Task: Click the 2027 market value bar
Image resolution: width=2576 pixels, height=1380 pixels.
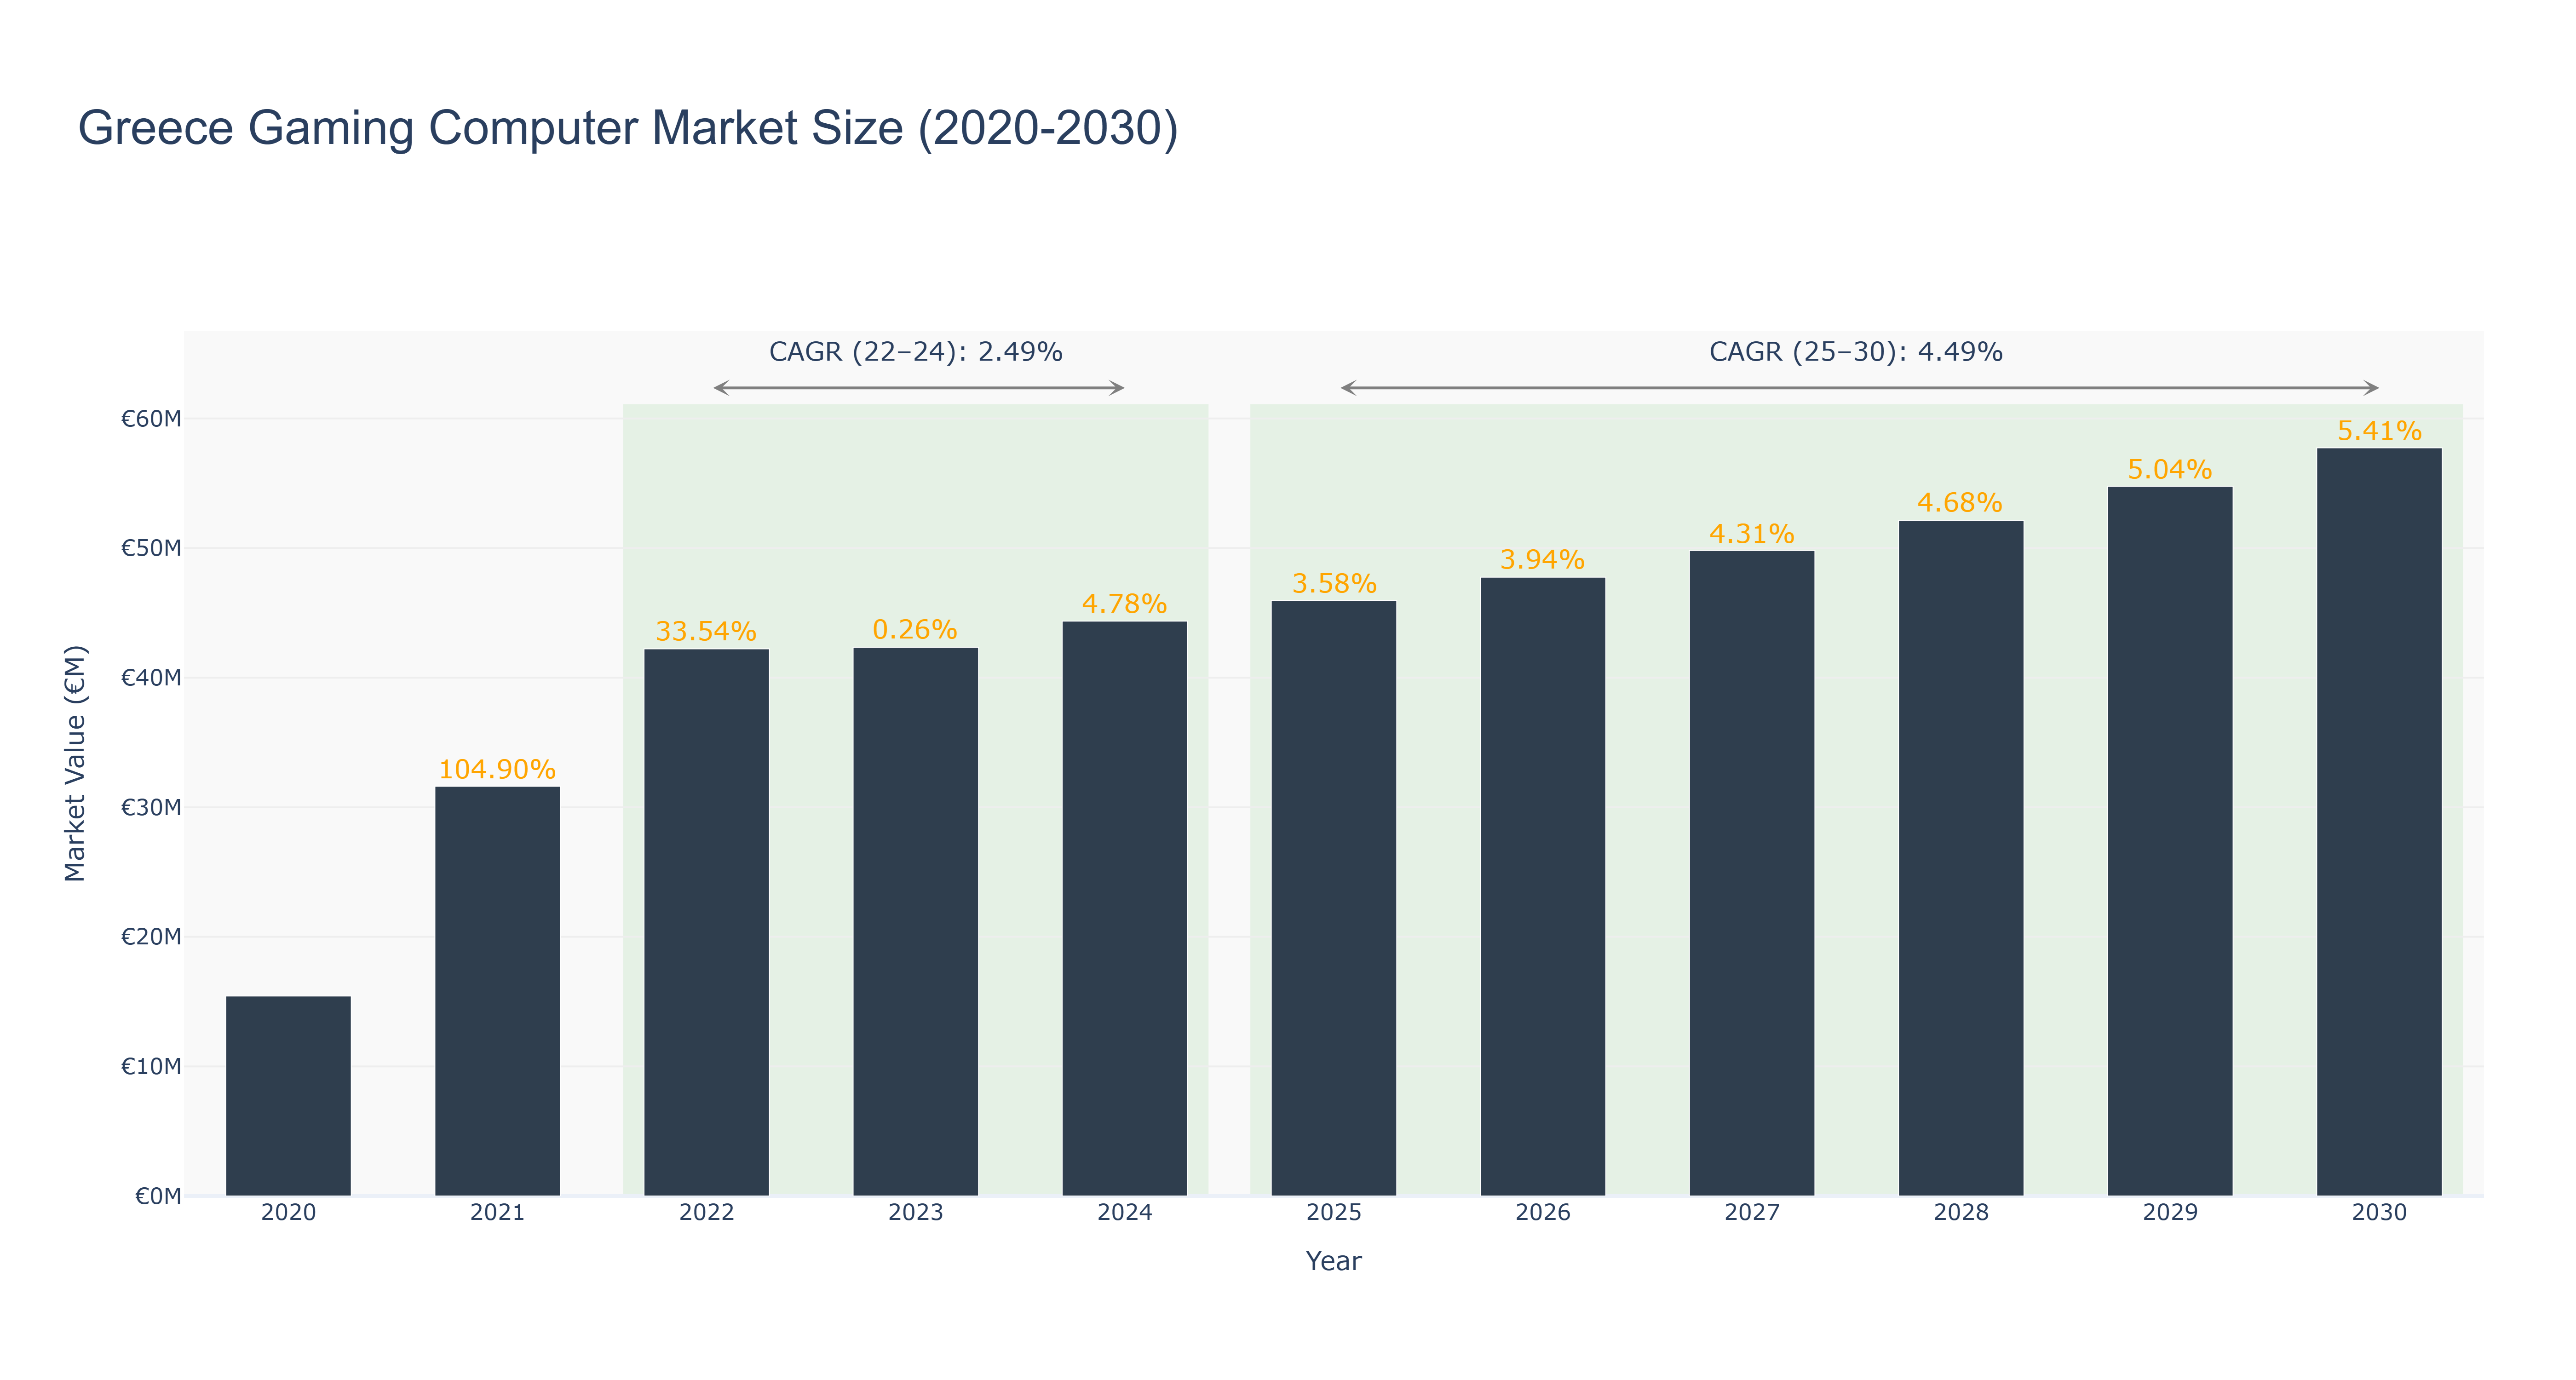Action: pyautogui.click(x=1751, y=874)
